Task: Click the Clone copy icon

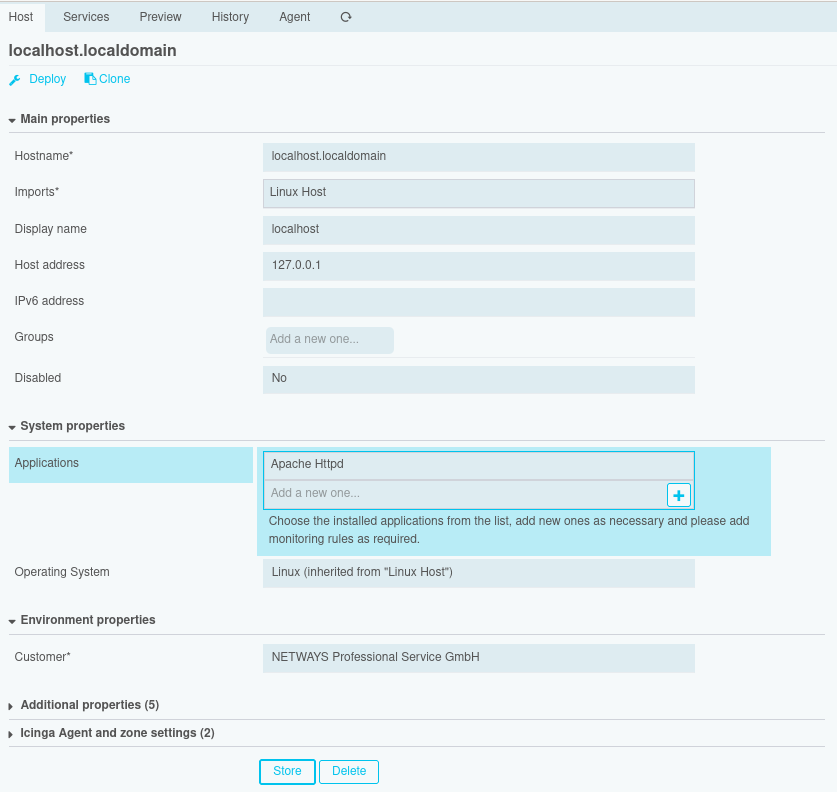Action: pos(90,79)
